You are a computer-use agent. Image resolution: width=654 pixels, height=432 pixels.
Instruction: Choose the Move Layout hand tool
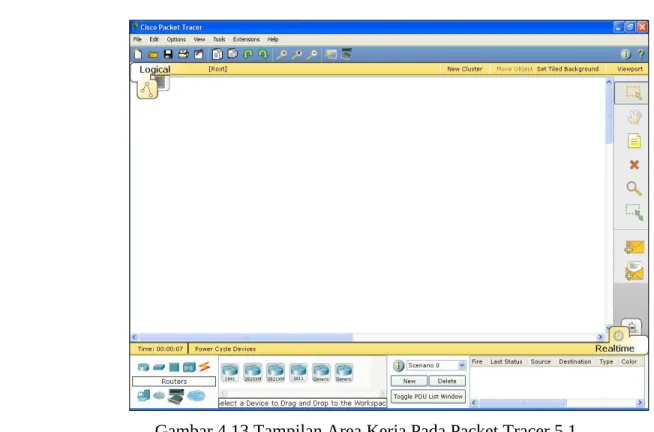[x=634, y=117]
